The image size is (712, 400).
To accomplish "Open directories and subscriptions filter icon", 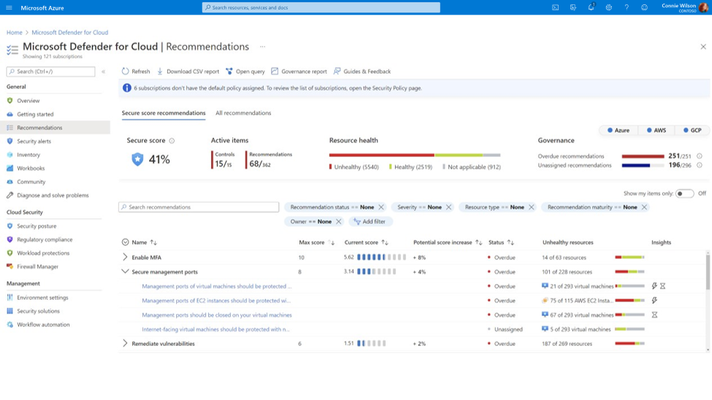I will [573, 8].
